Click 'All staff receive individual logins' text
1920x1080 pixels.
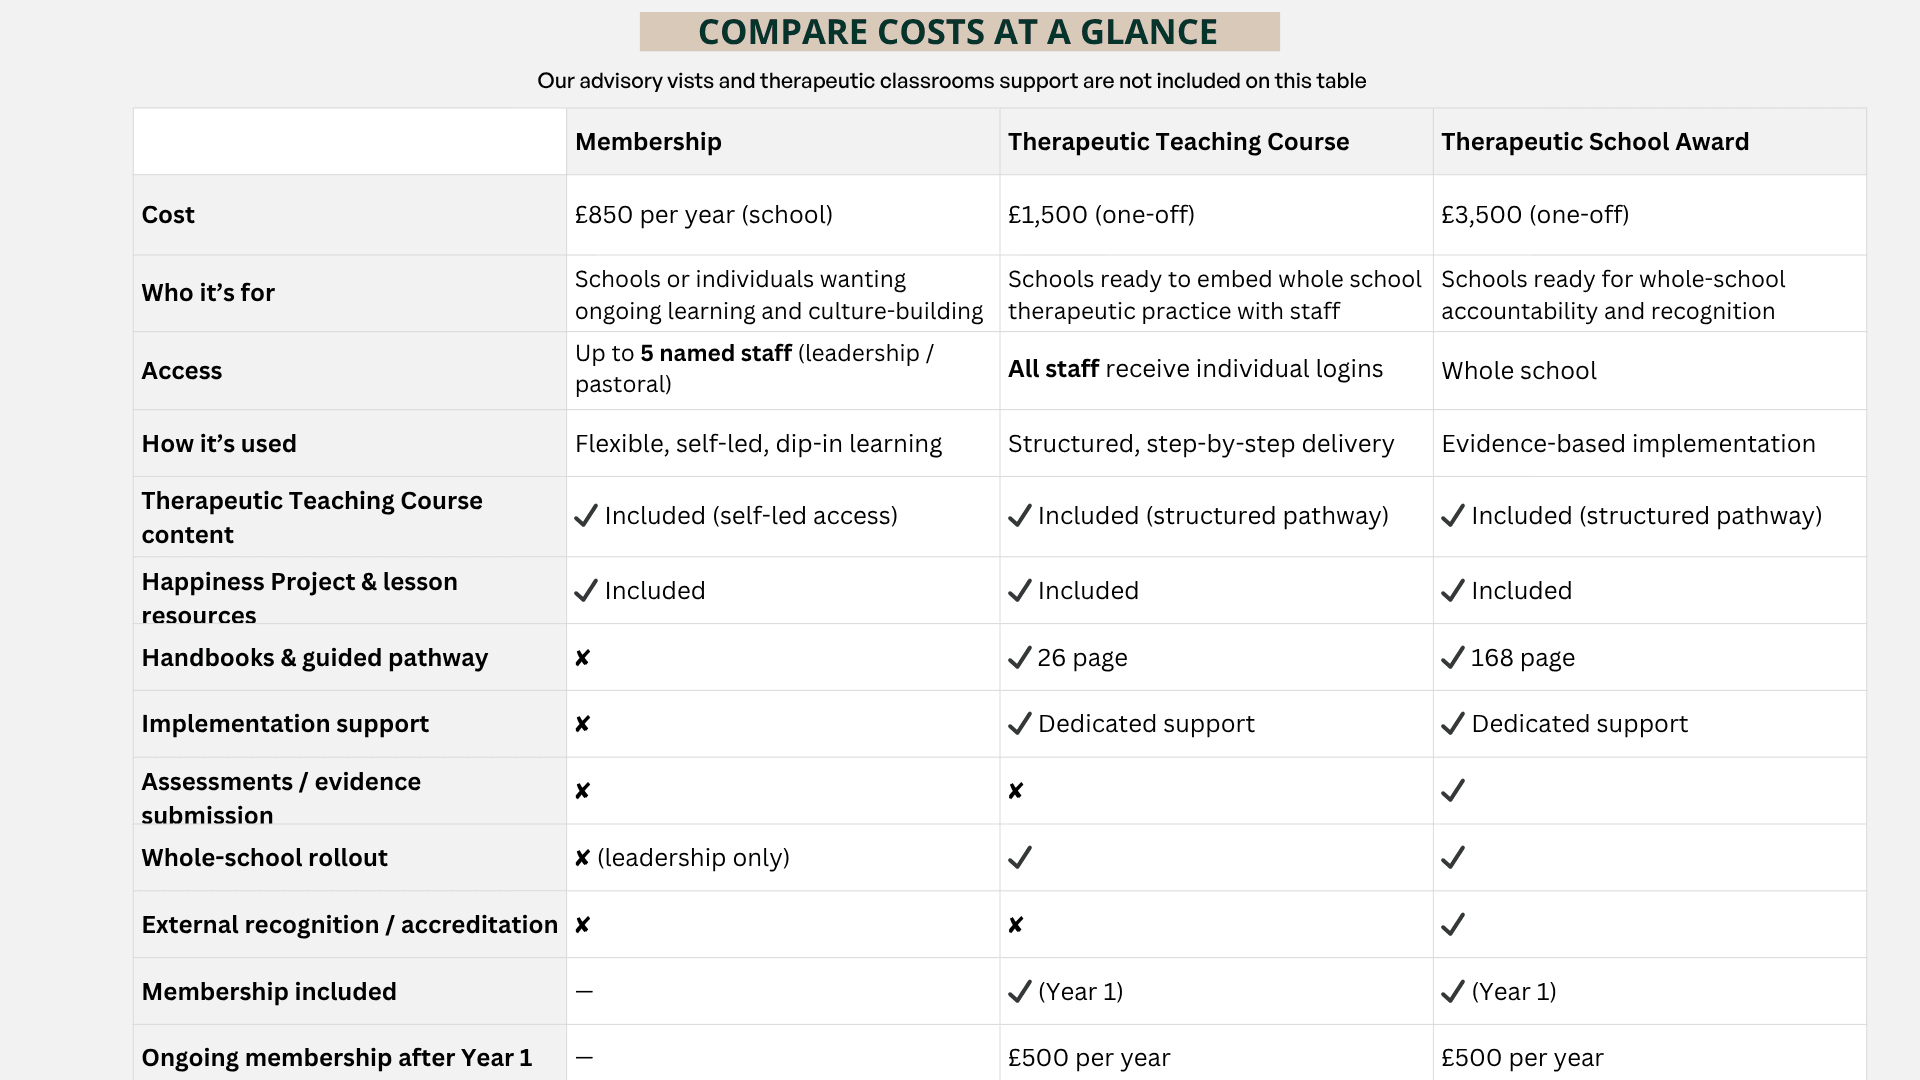(1195, 369)
